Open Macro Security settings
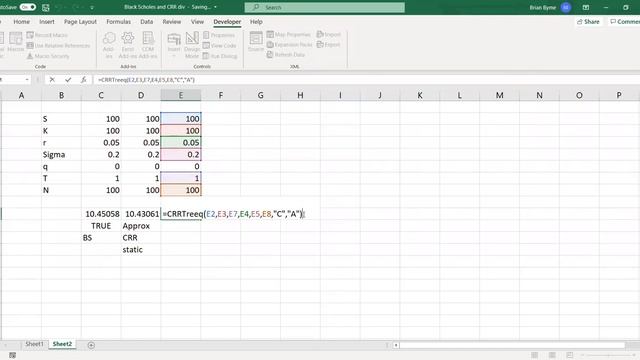 click(48, 56)
